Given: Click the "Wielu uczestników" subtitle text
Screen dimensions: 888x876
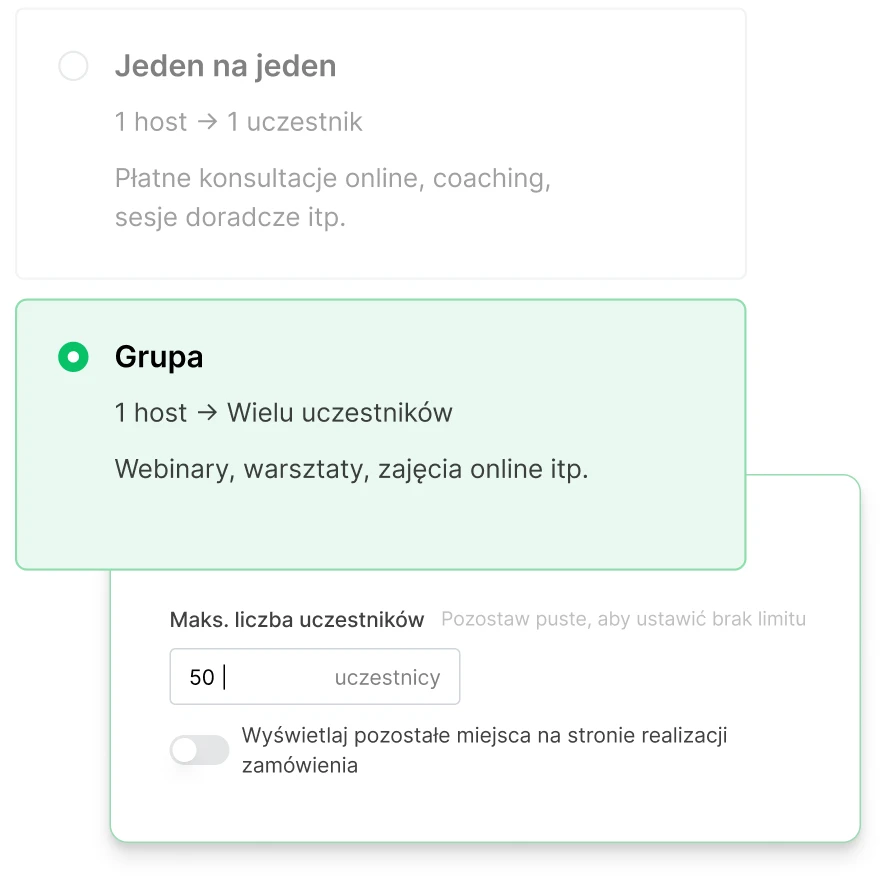Looking at the screenshot, I should point(340,413).
